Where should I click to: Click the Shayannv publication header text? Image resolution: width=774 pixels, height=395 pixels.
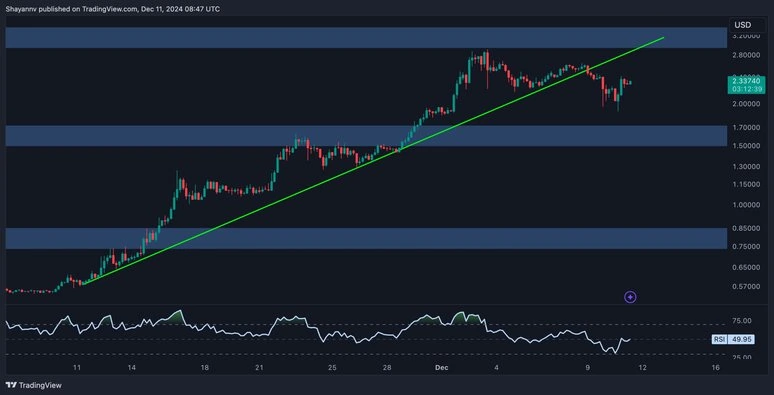pyautogui.click(x=113, y=9)
